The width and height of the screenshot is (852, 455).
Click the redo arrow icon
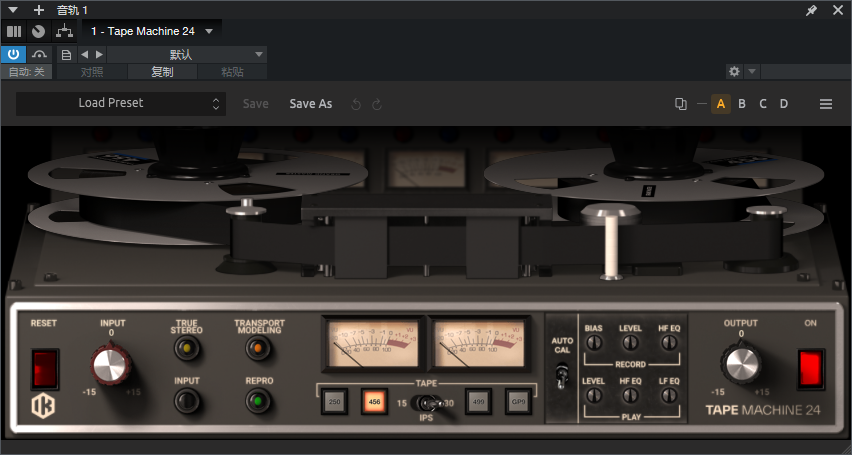pos(377,104)
